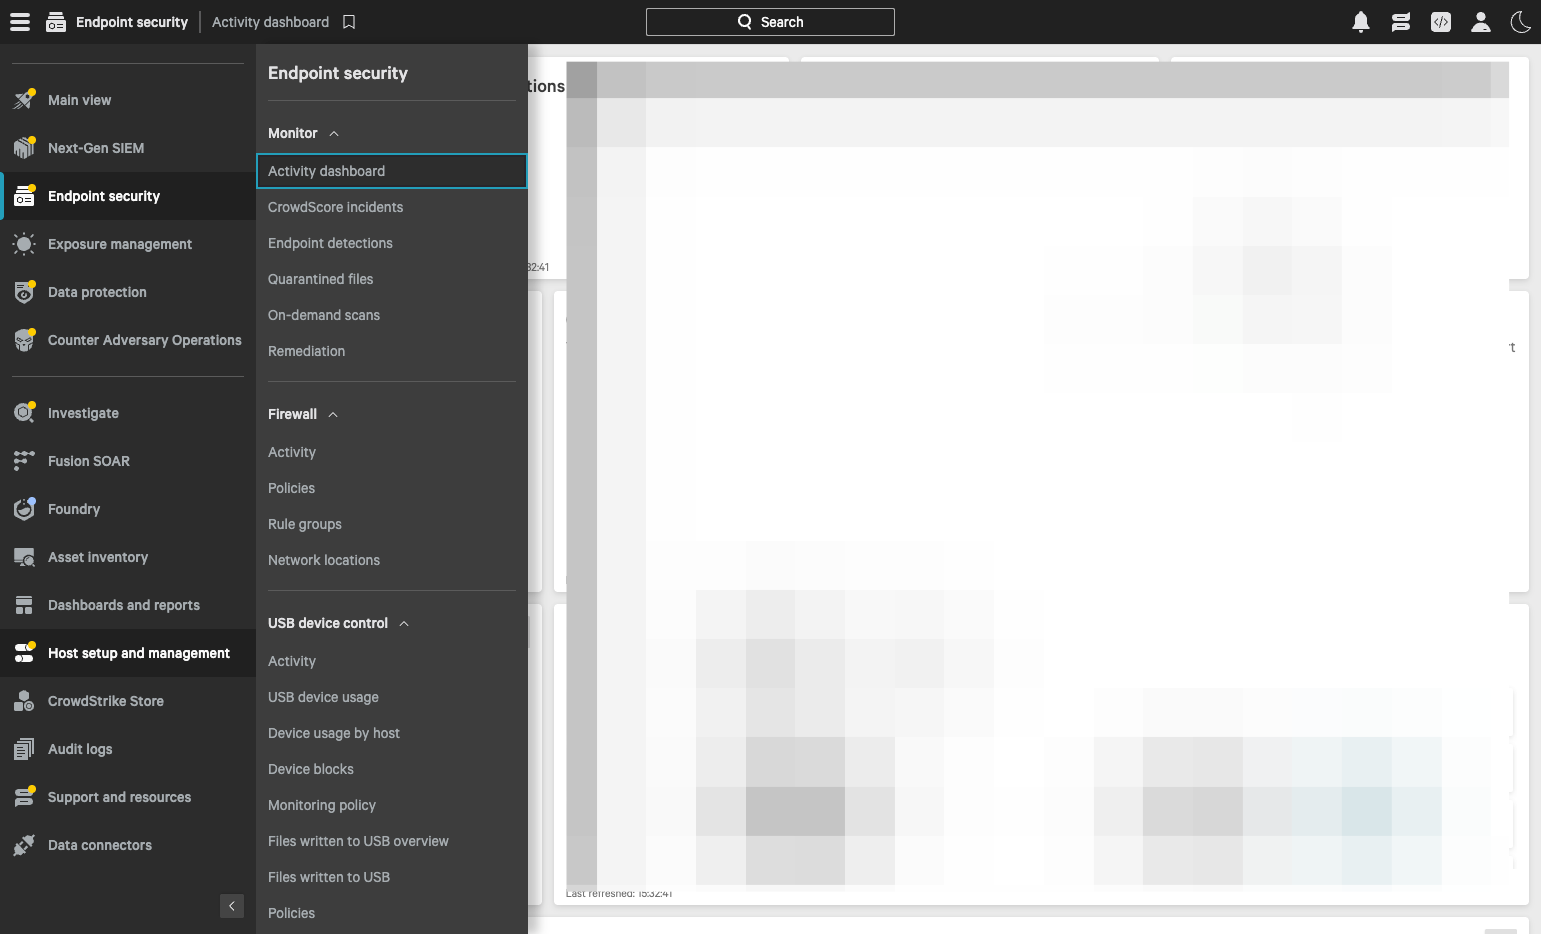The width and height of the screenshot is (1541, 934).
Task: Click the Dashboards and reports icon
Action: click(x=24, y=605)
